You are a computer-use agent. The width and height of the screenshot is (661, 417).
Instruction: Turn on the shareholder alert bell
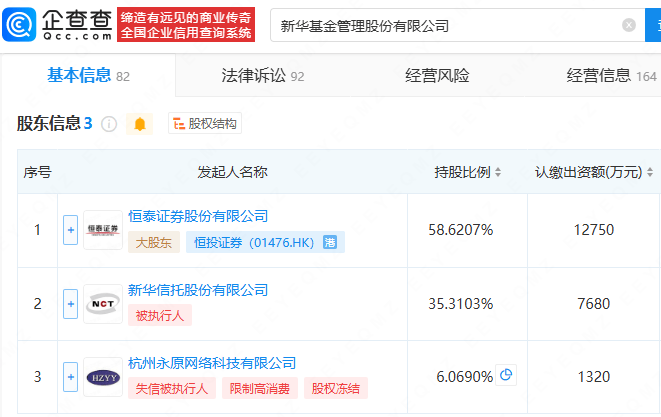tap(140, 124)
